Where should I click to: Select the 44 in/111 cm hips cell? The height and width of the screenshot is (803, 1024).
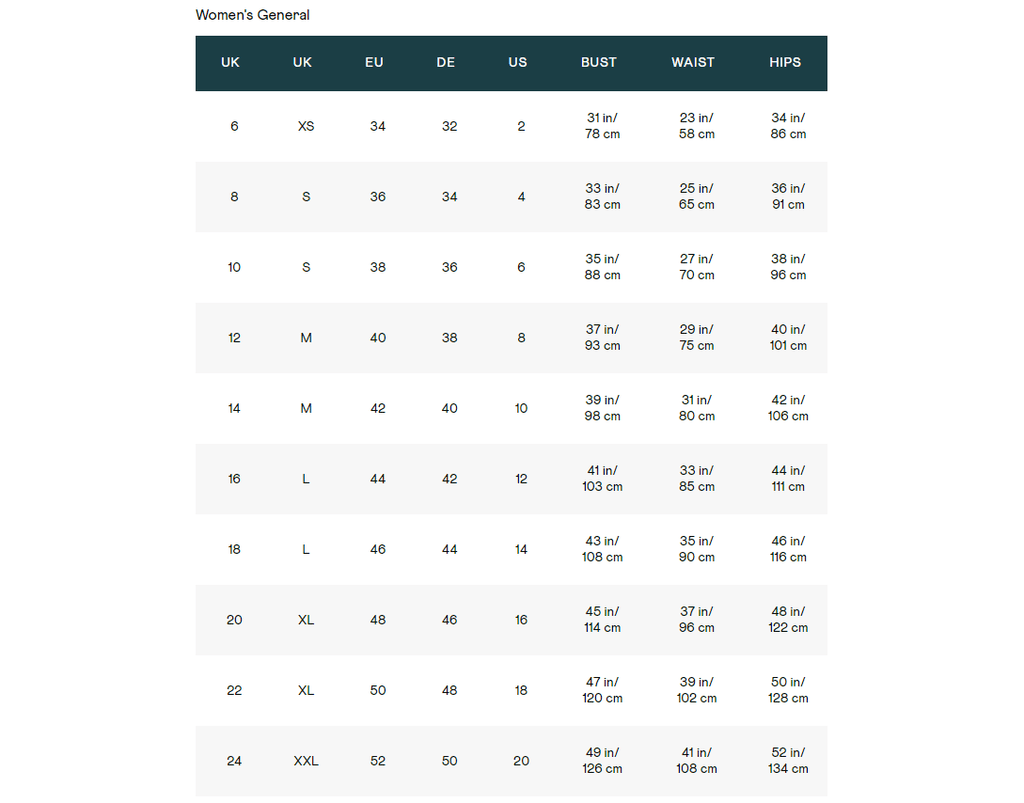click(x=788, y=478)
